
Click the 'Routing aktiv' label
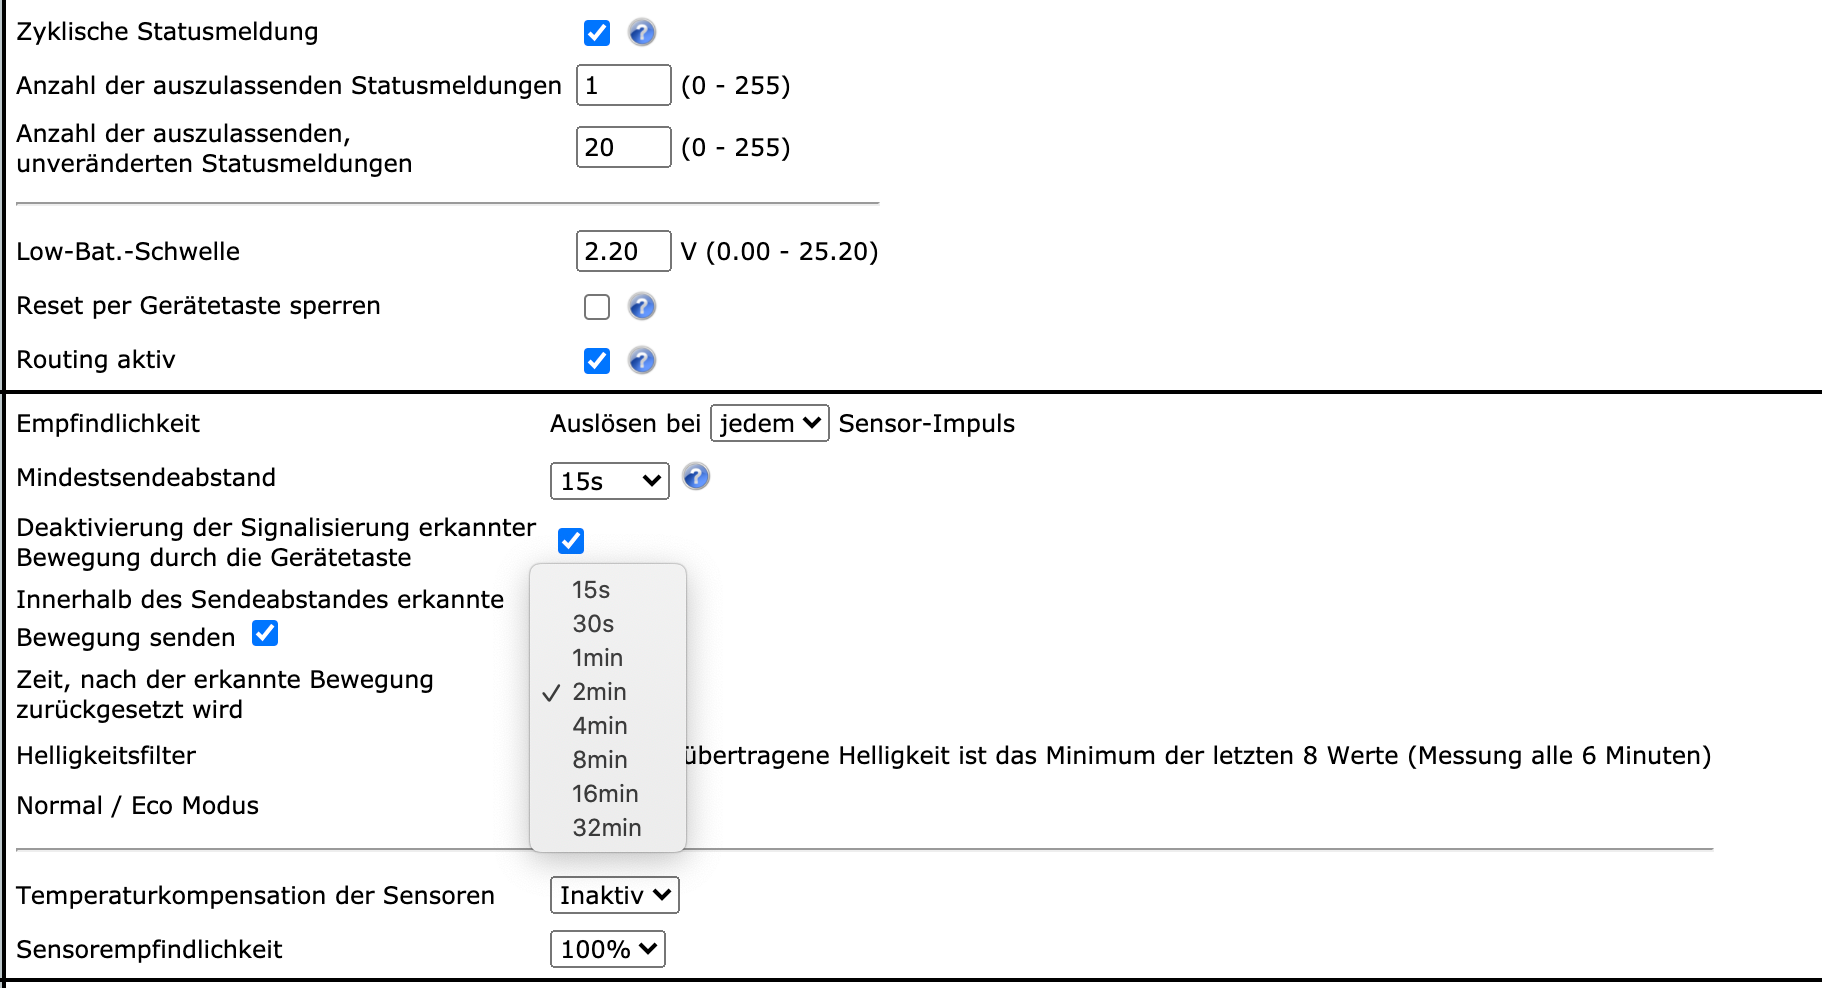(x=96, y=359)
